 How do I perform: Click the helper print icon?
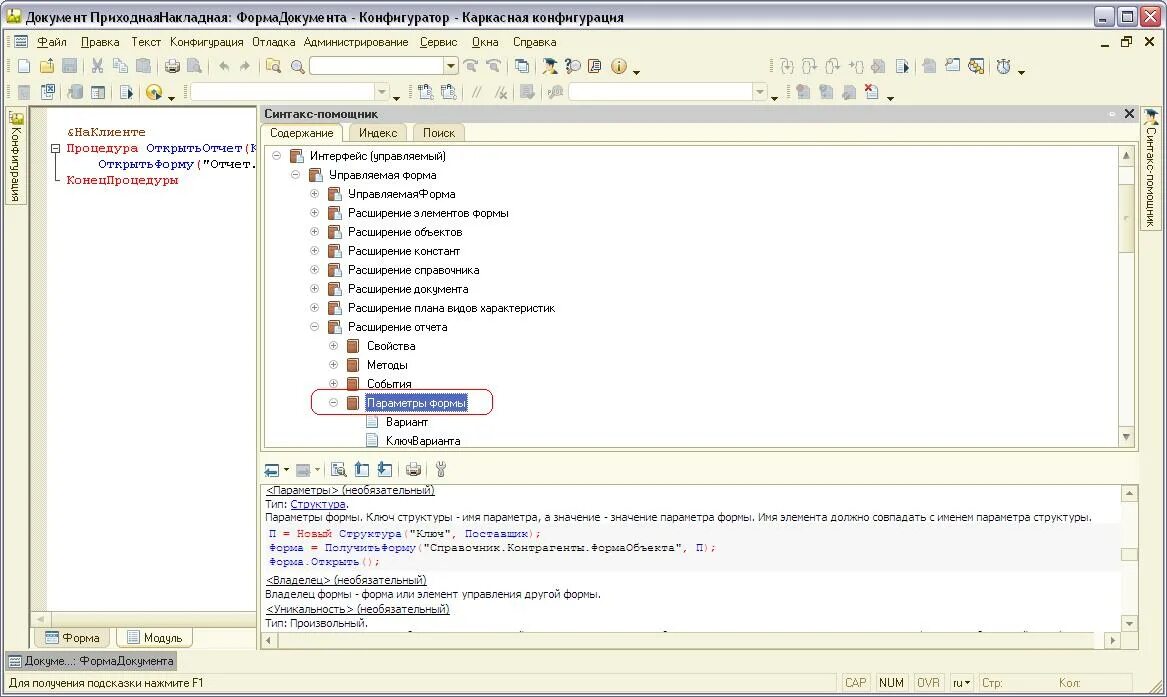413,470
